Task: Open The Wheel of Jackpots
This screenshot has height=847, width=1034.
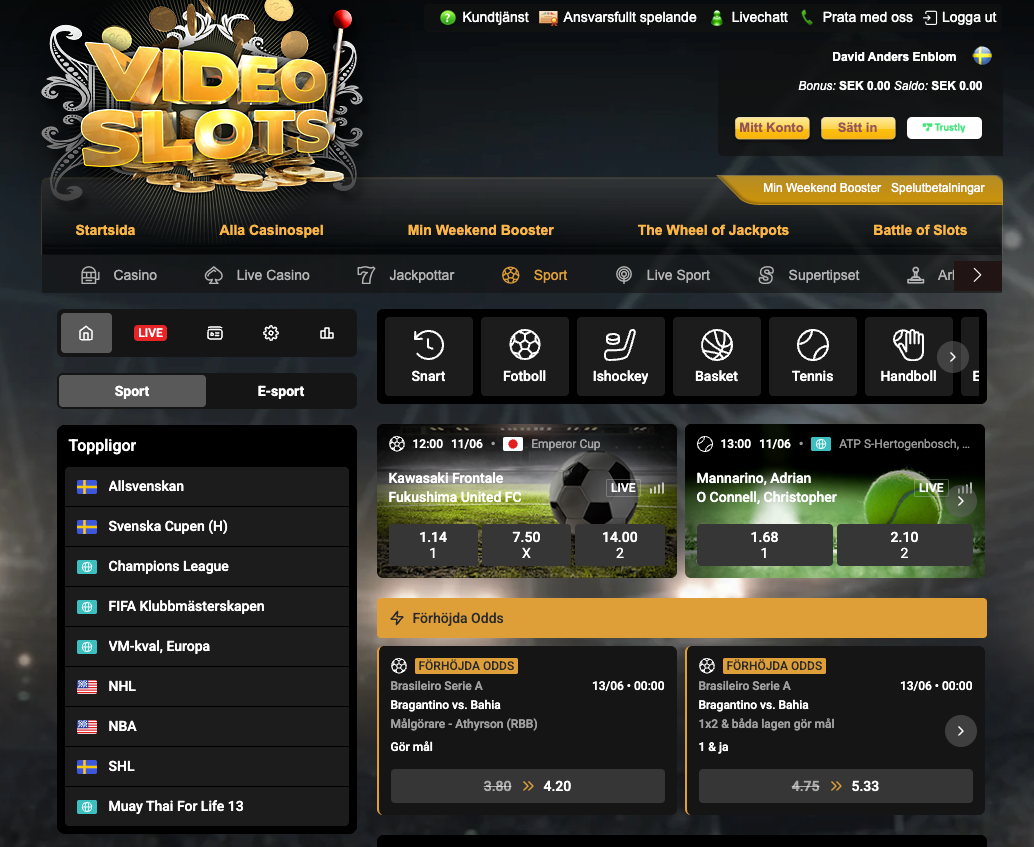Action: click(714, 230)
